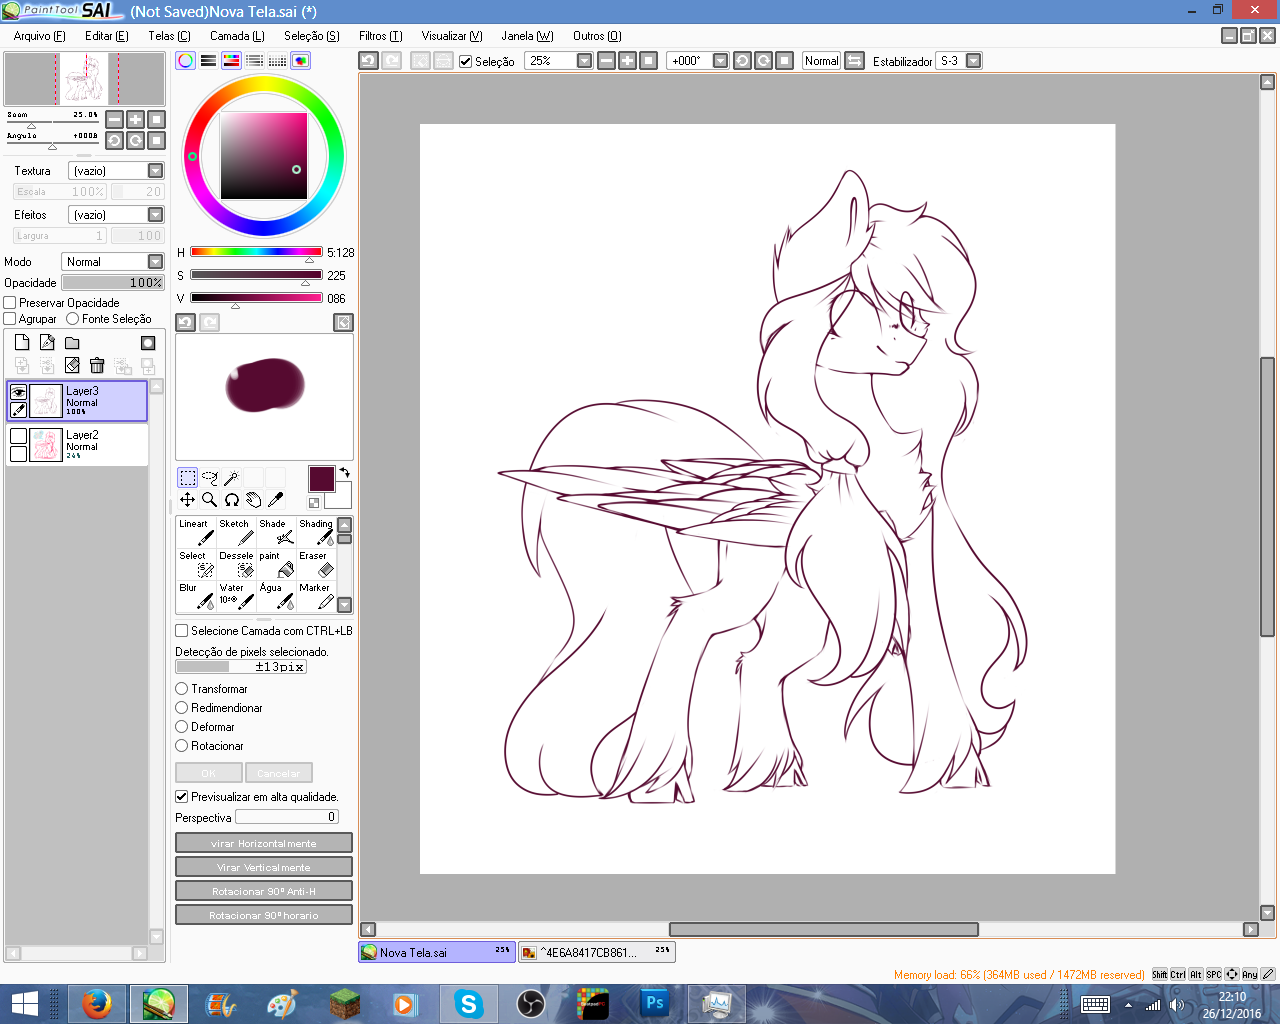This screenshot has height=1024, width=1280.
Task: Click Rotacionar 90° Anti-H button
Action: pos(264,891)
